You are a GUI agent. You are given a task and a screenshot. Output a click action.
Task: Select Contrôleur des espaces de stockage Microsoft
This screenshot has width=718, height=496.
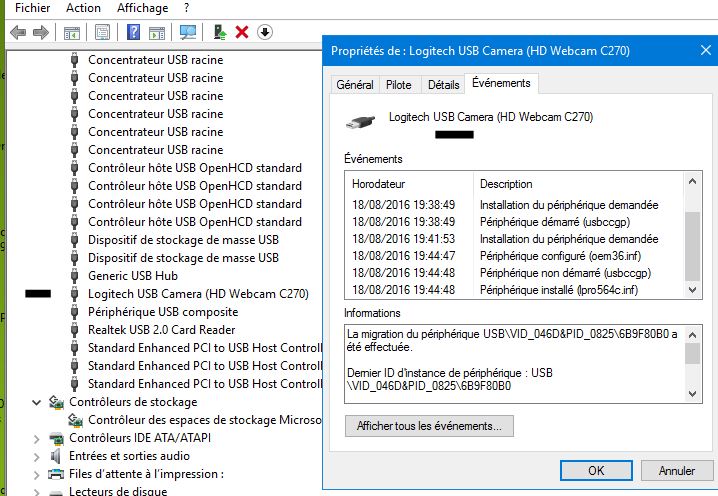(205, 420)
